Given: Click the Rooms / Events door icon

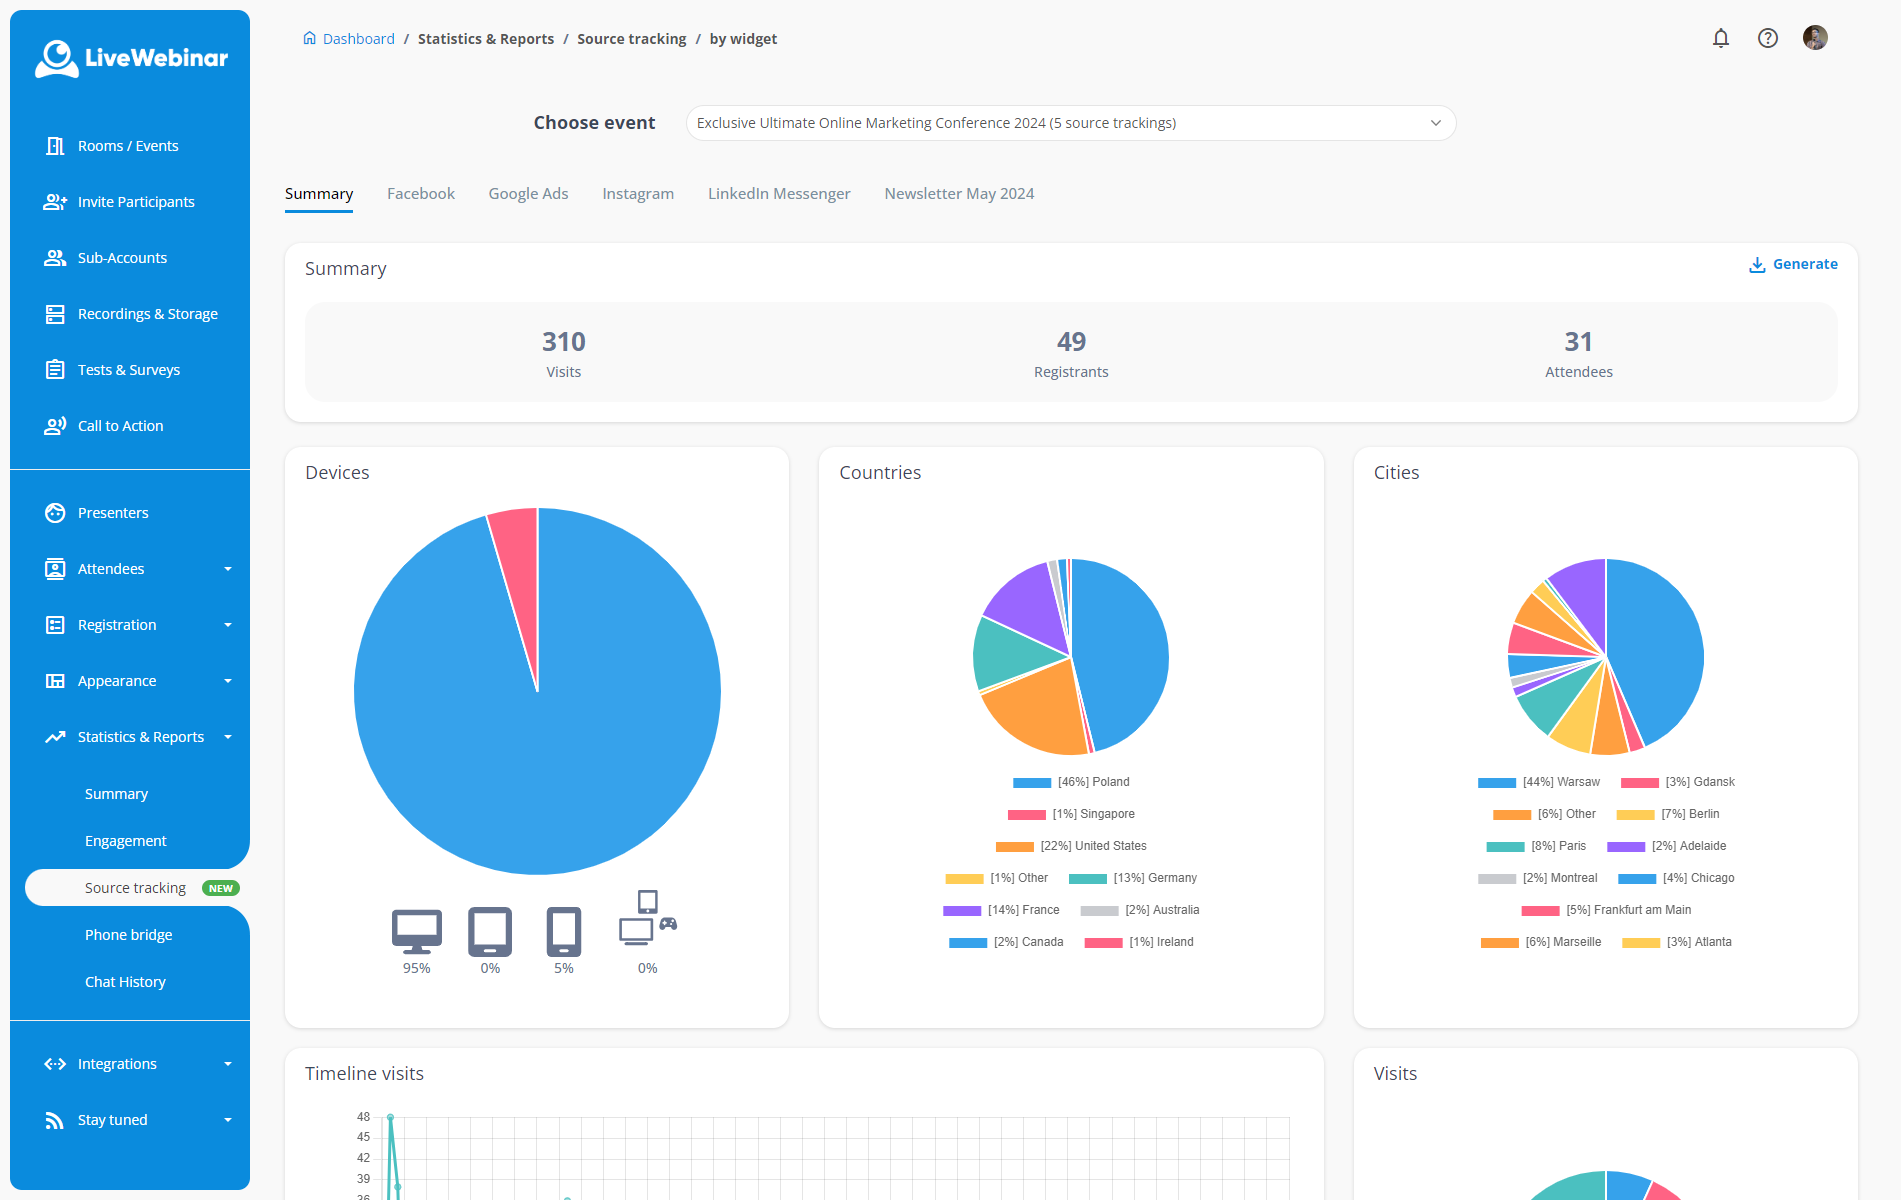Looking at the screenshot, I should [55, 146].
